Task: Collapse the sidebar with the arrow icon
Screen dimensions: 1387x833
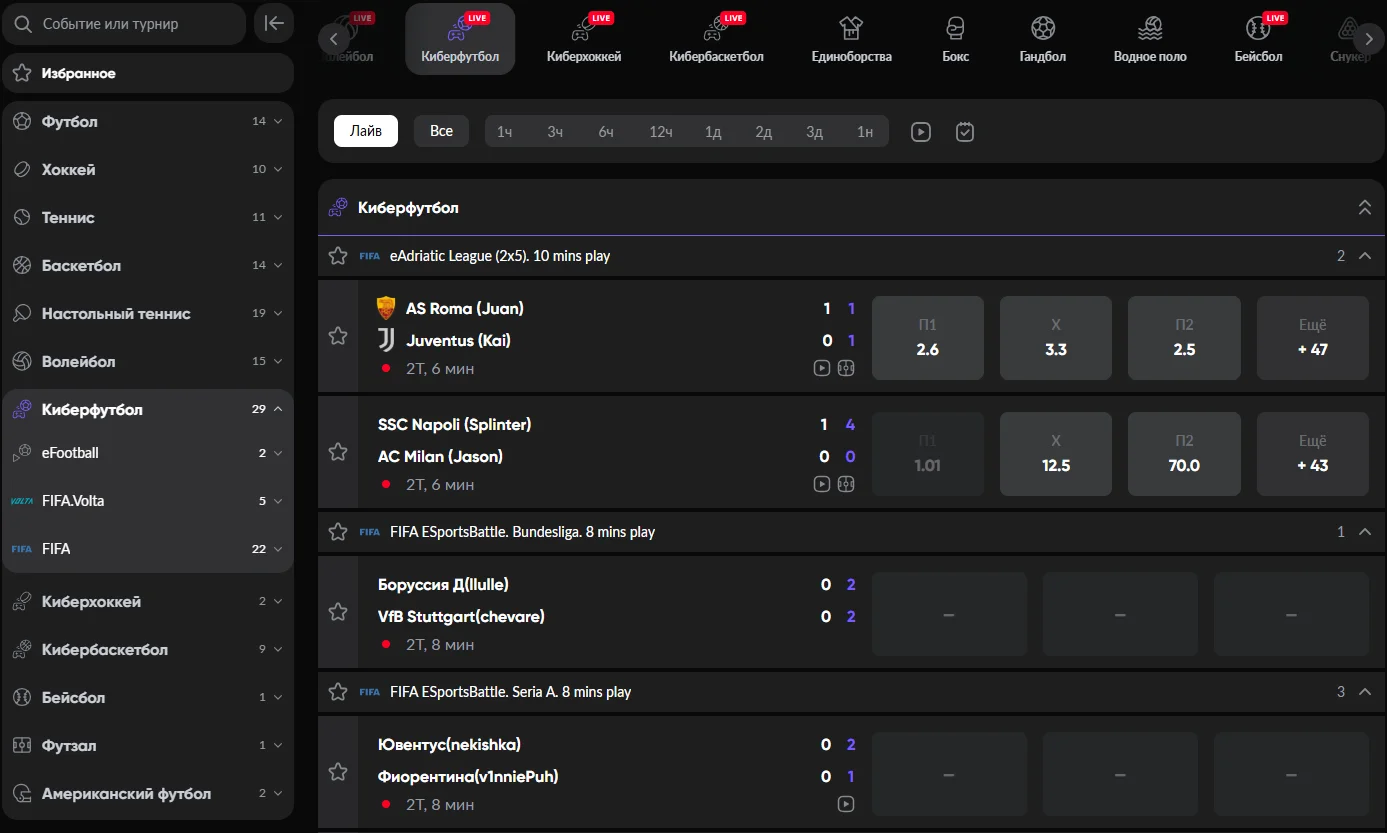Action: pyautogui.click(x=273, y=24)
